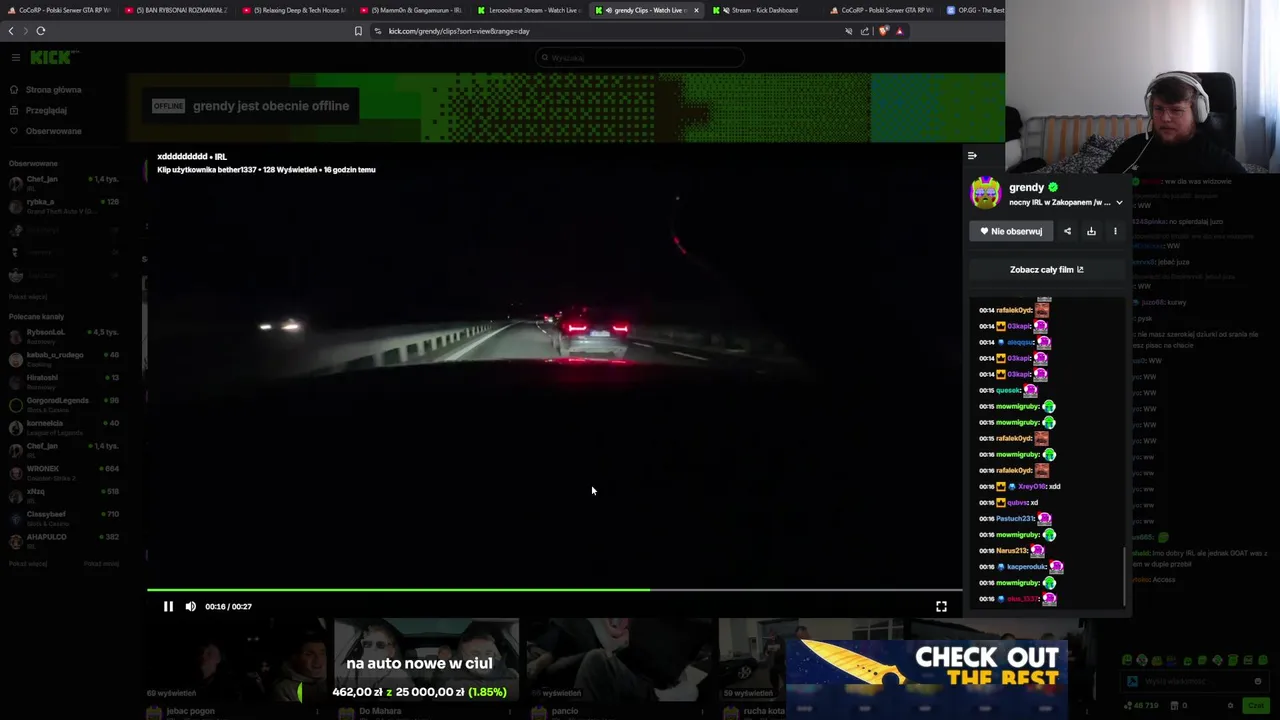1280x720 pixels.
Task: Close the 'grendy Clips' browser tab
Action: point(696,10)
